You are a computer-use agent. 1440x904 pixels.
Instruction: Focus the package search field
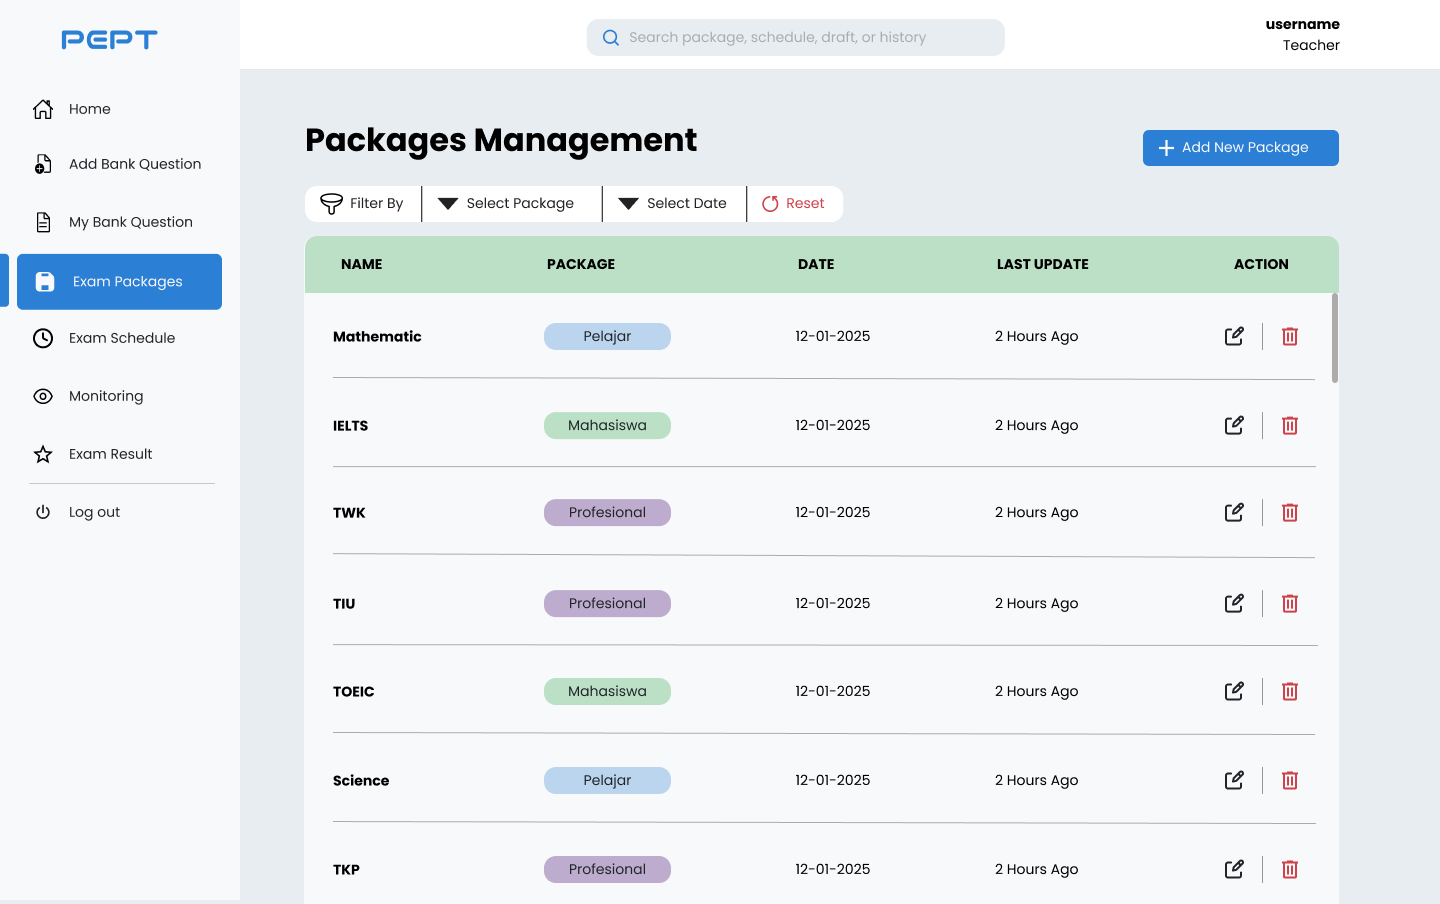pos(796,38)
